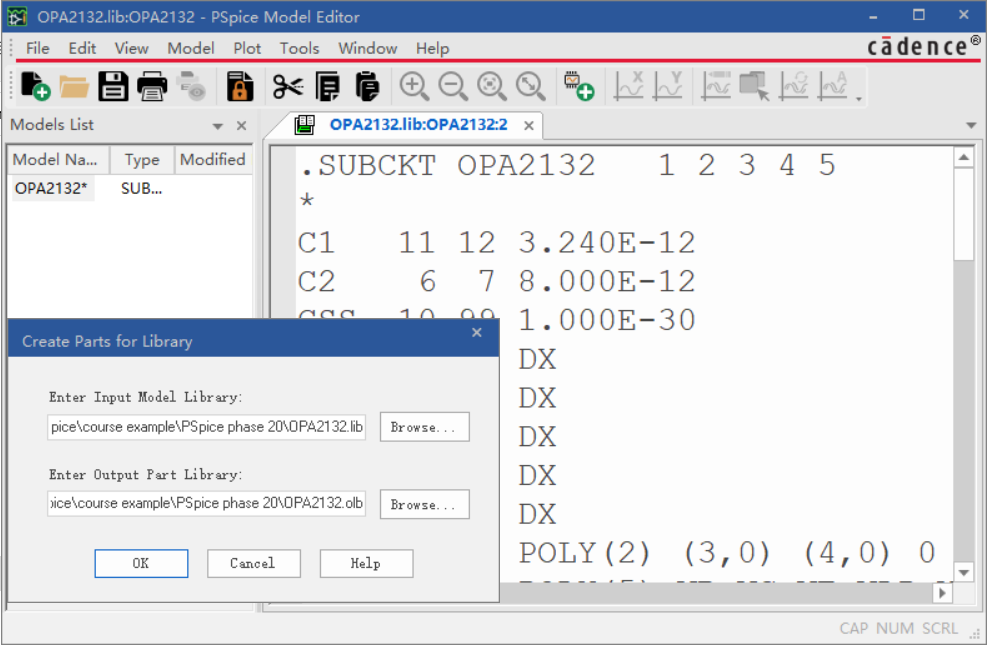
Task: Click the encrypt library padlock icon
Action: [x=240, y=86]
